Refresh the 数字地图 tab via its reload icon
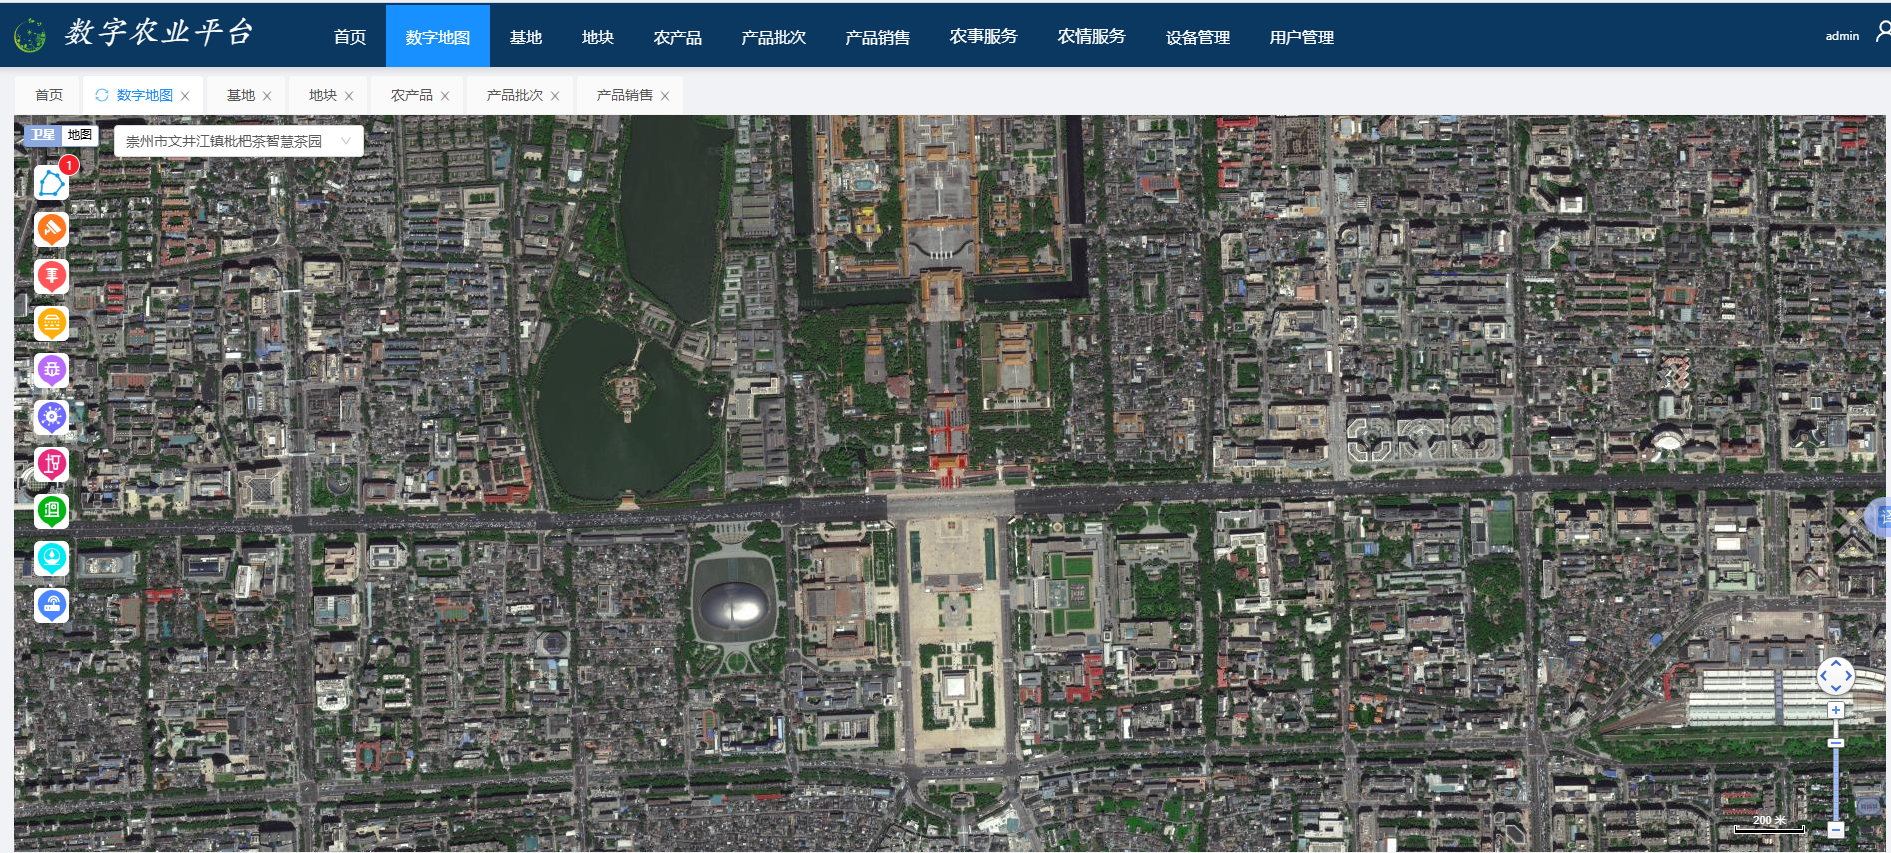 (101, 95)
